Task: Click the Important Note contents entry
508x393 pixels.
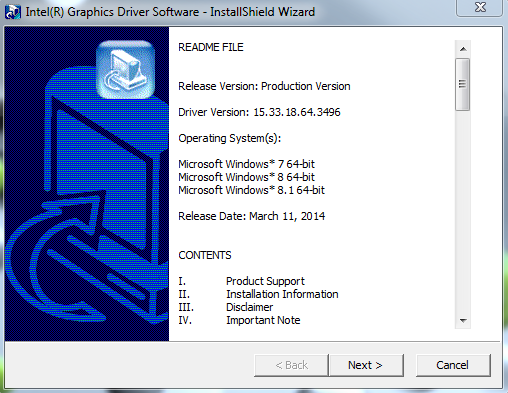Action: (x=263, y=320)
